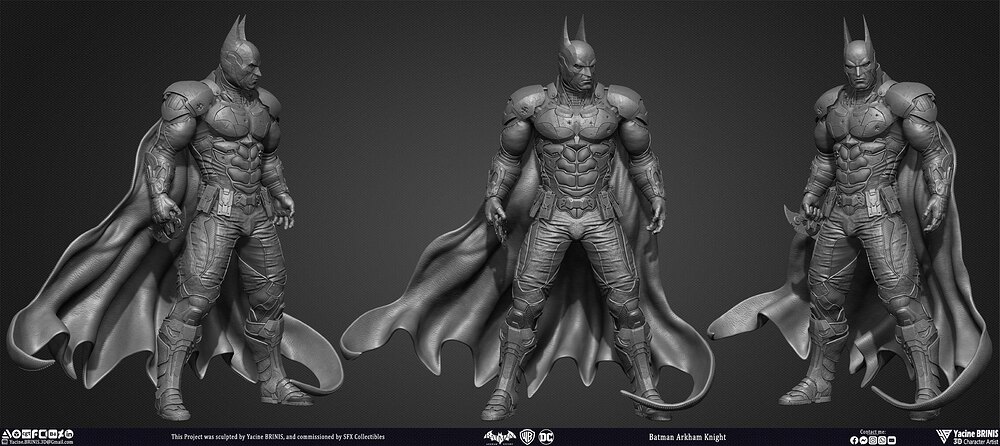Click the Batman Arkham Knight bat logo
The width and height of the screenshot is (1000, 446).
pyautogui.click(x=500, y=437)
